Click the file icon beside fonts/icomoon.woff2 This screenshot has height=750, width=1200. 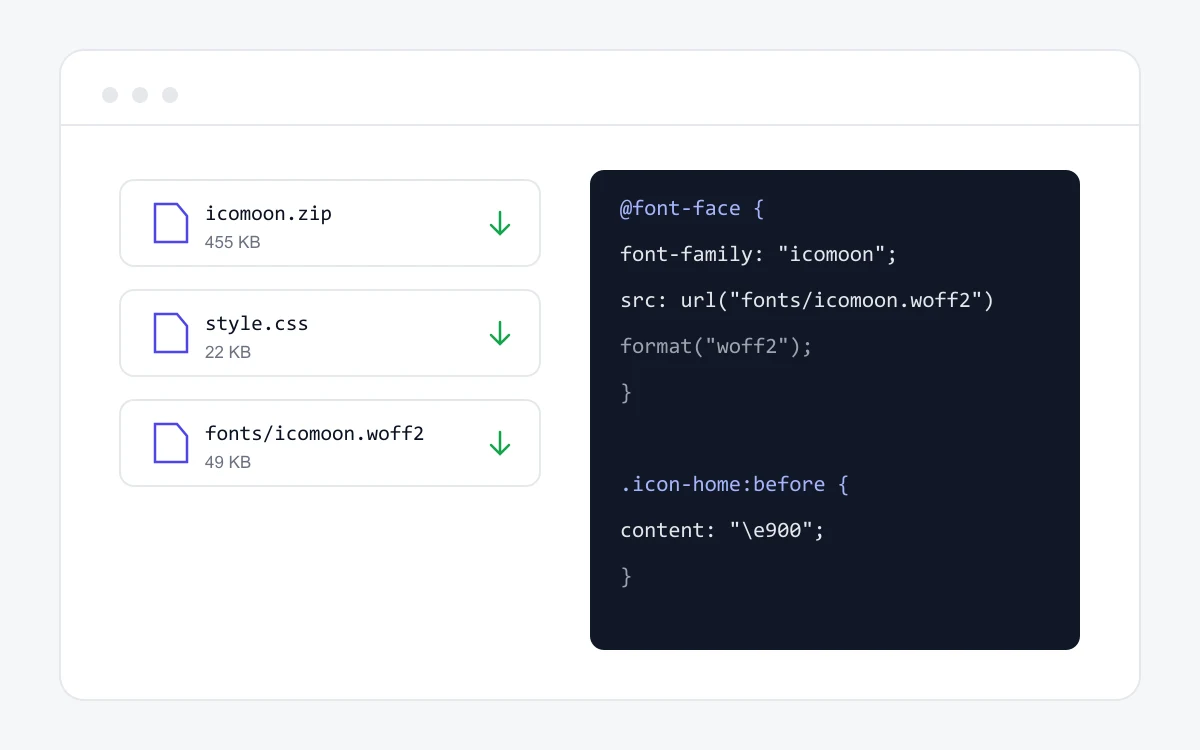pos(170,443)
